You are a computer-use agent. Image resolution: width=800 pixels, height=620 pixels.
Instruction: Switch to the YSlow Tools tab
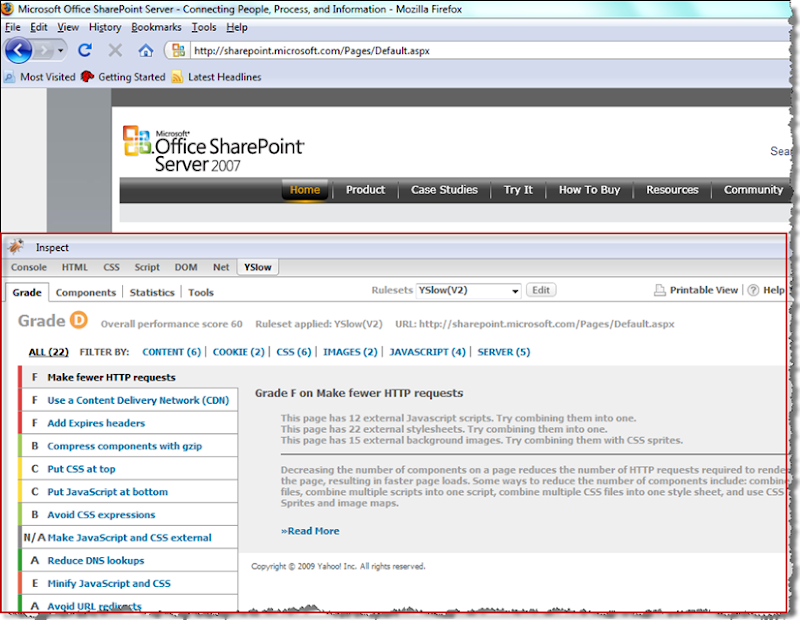201,292
